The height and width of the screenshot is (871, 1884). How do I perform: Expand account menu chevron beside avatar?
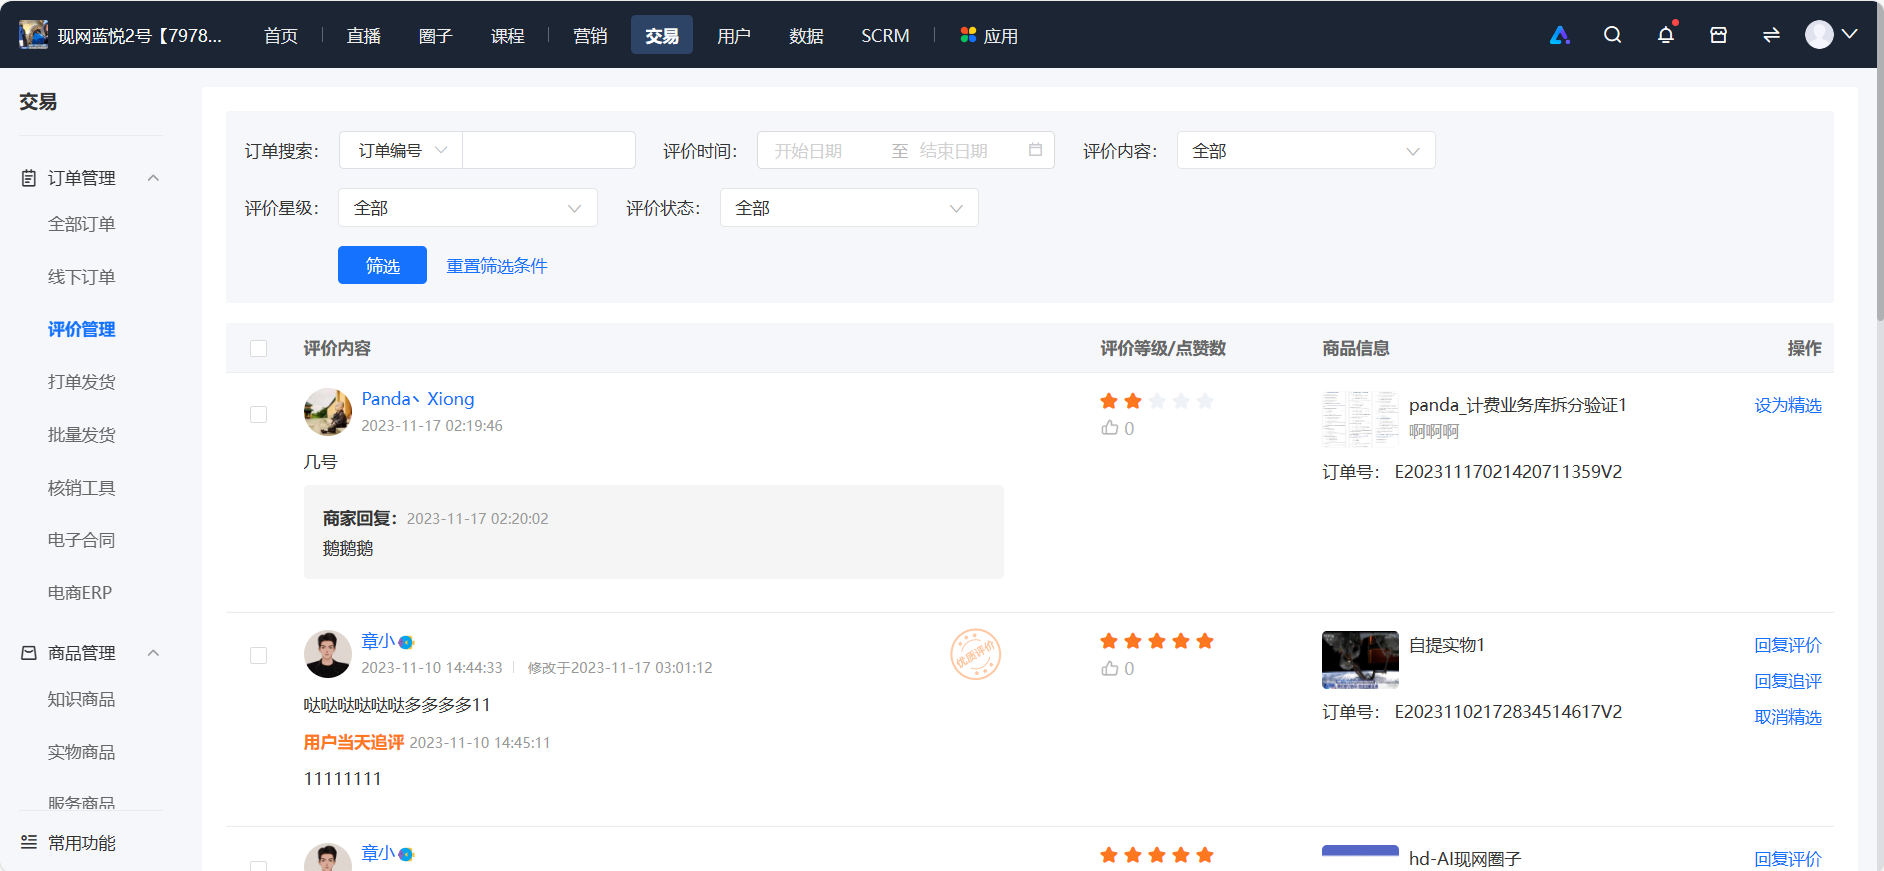pos(1850,34)
